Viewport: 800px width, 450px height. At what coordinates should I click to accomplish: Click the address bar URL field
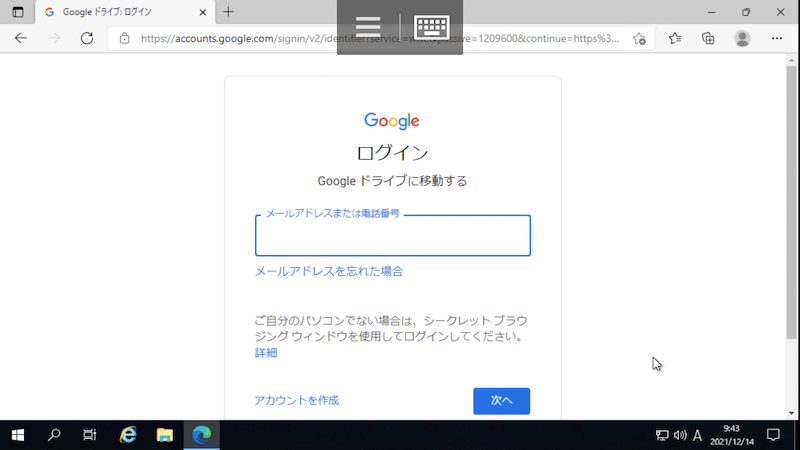380,38
